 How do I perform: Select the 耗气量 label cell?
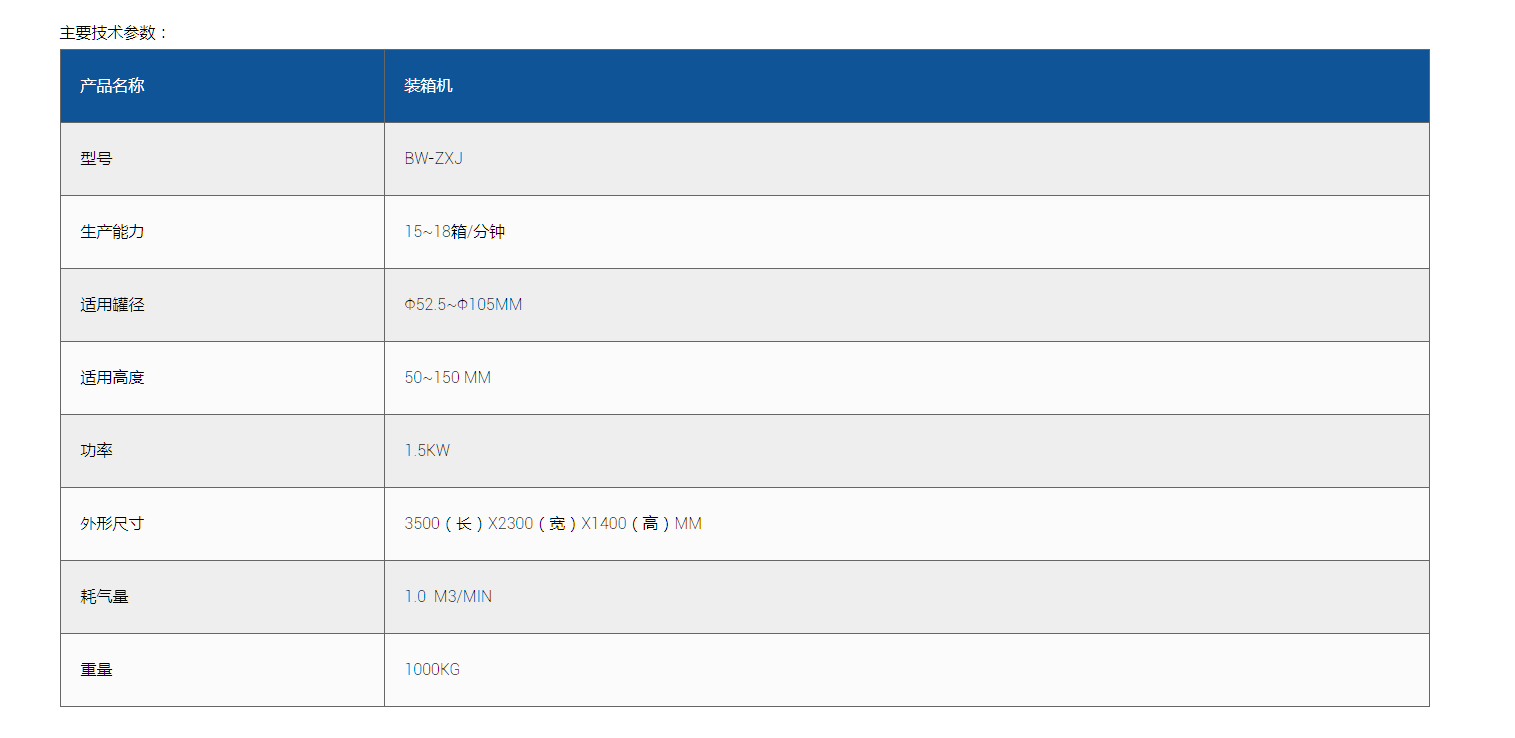[x=104, y=597]
